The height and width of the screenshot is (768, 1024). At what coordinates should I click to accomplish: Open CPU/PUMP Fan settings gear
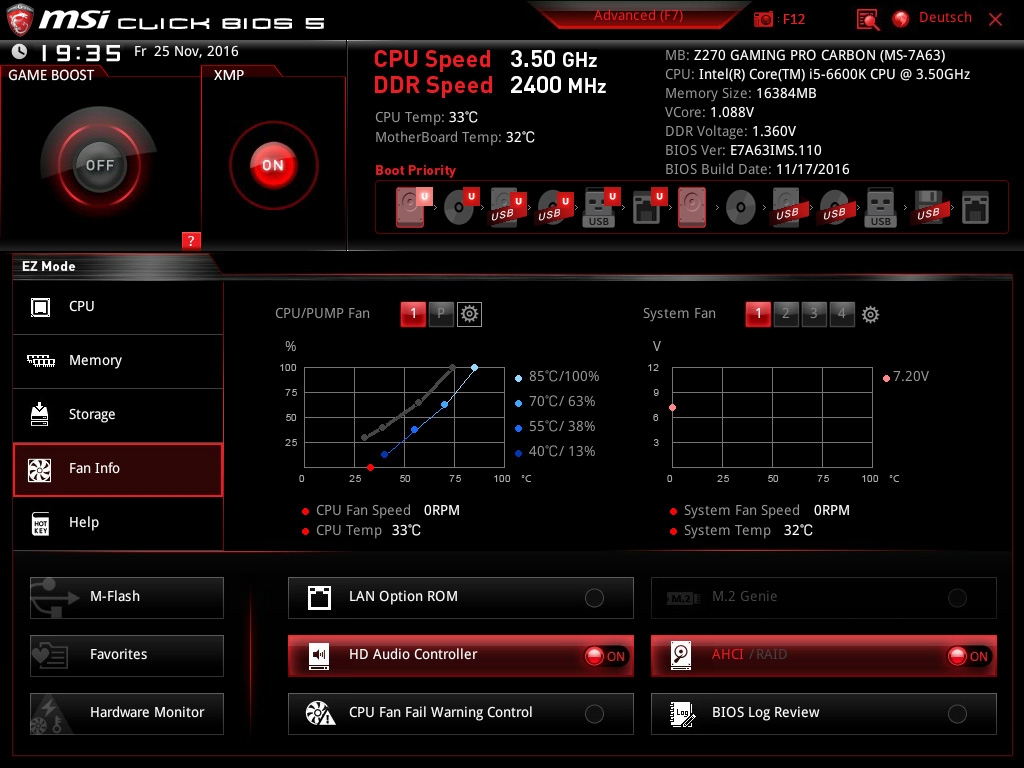click(x=469, y=314)
